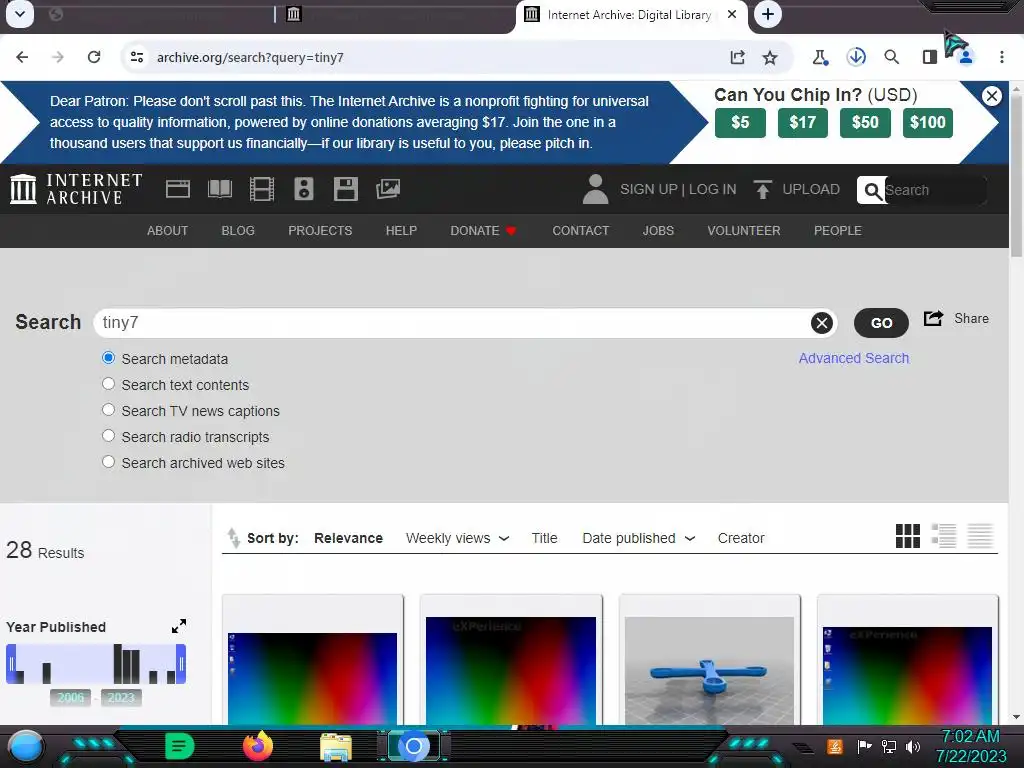Share this page from address bar

tap(737, 57)
